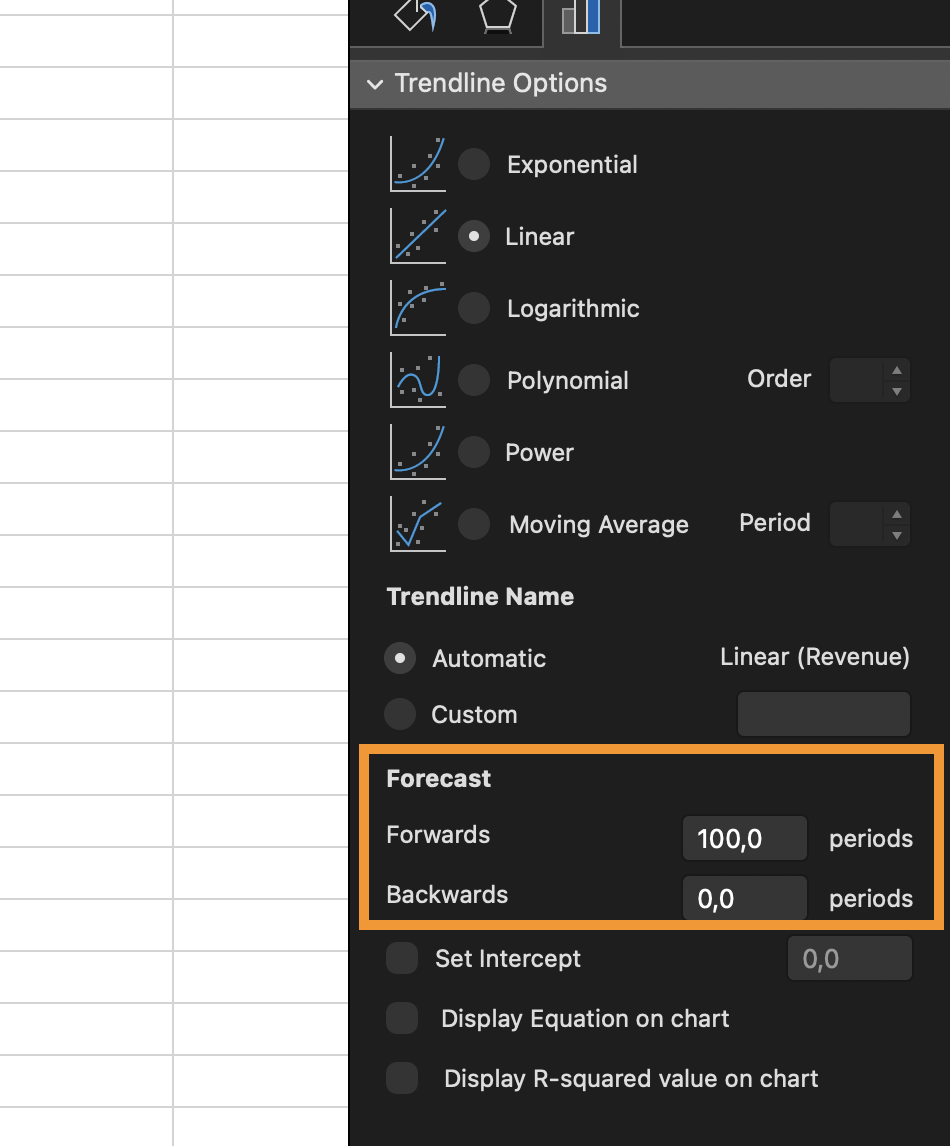Image resolution: width=950 pixels, height=1146 pixels.
Task: Select the Custom trendline name option
Action: (x=400, y=714)
